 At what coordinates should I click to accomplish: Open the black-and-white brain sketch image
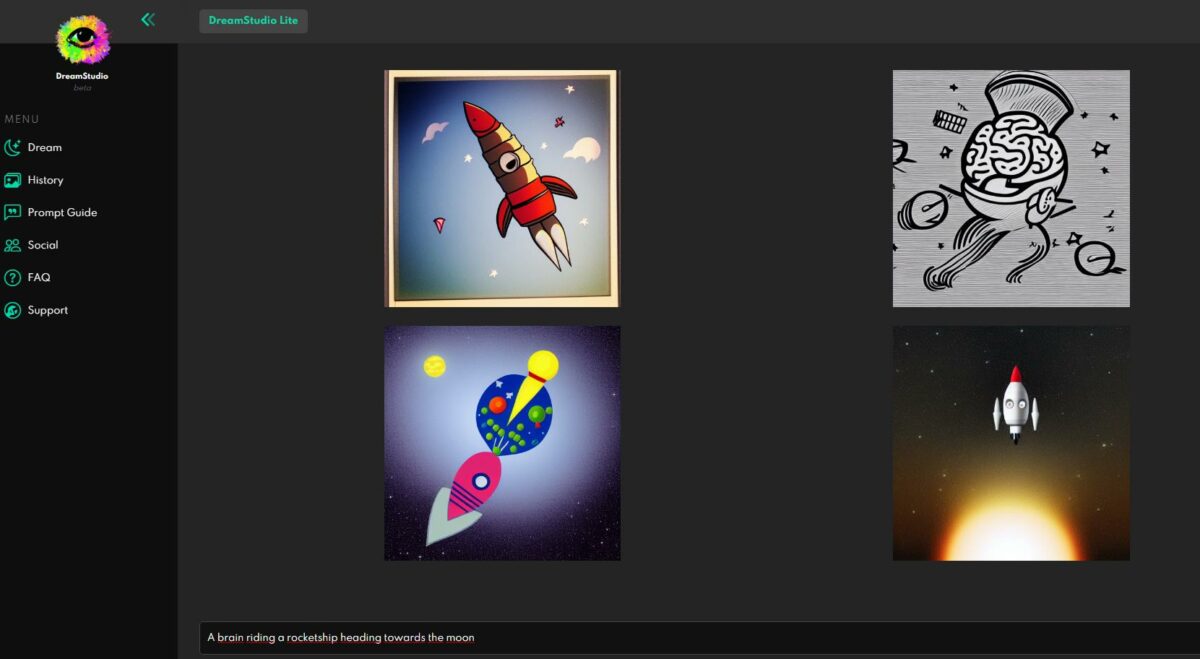click(1011, 188)
